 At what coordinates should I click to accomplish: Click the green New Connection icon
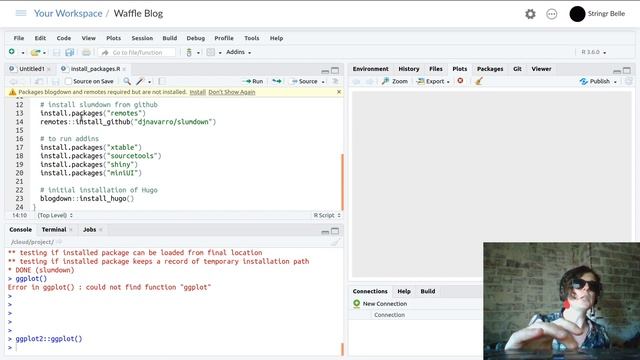356,304
